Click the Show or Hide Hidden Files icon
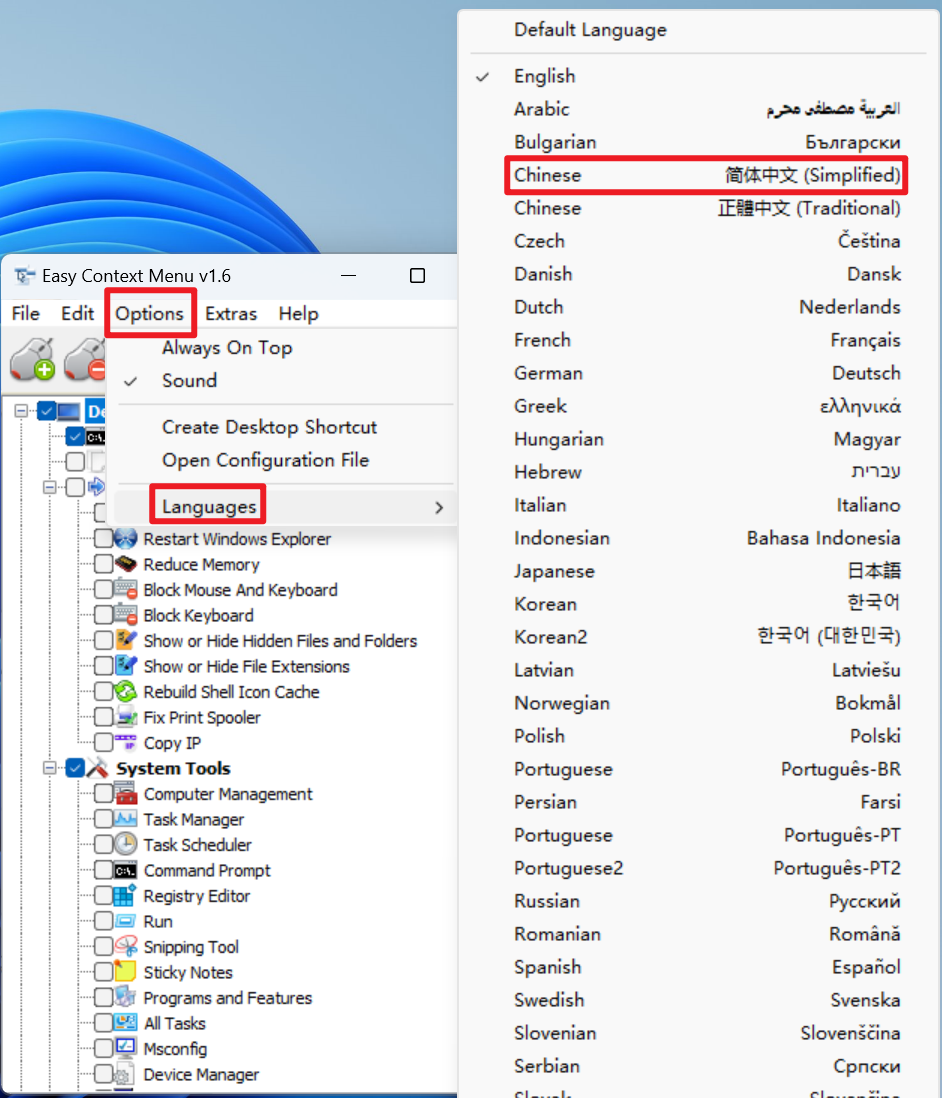Viewport: 942px width, 1098px height. 126,640
